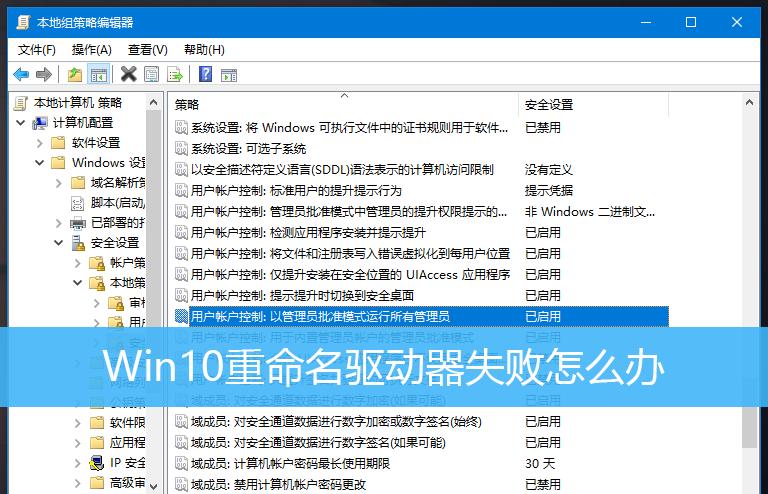Expand the 高级审 folder node arrow

click(77, 483)
